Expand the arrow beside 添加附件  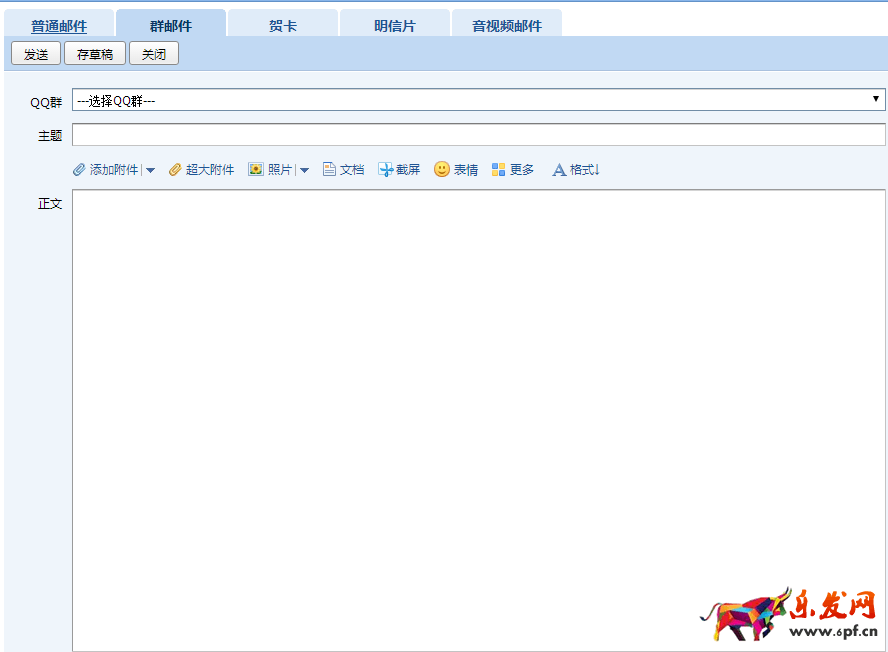coord(150,170)
